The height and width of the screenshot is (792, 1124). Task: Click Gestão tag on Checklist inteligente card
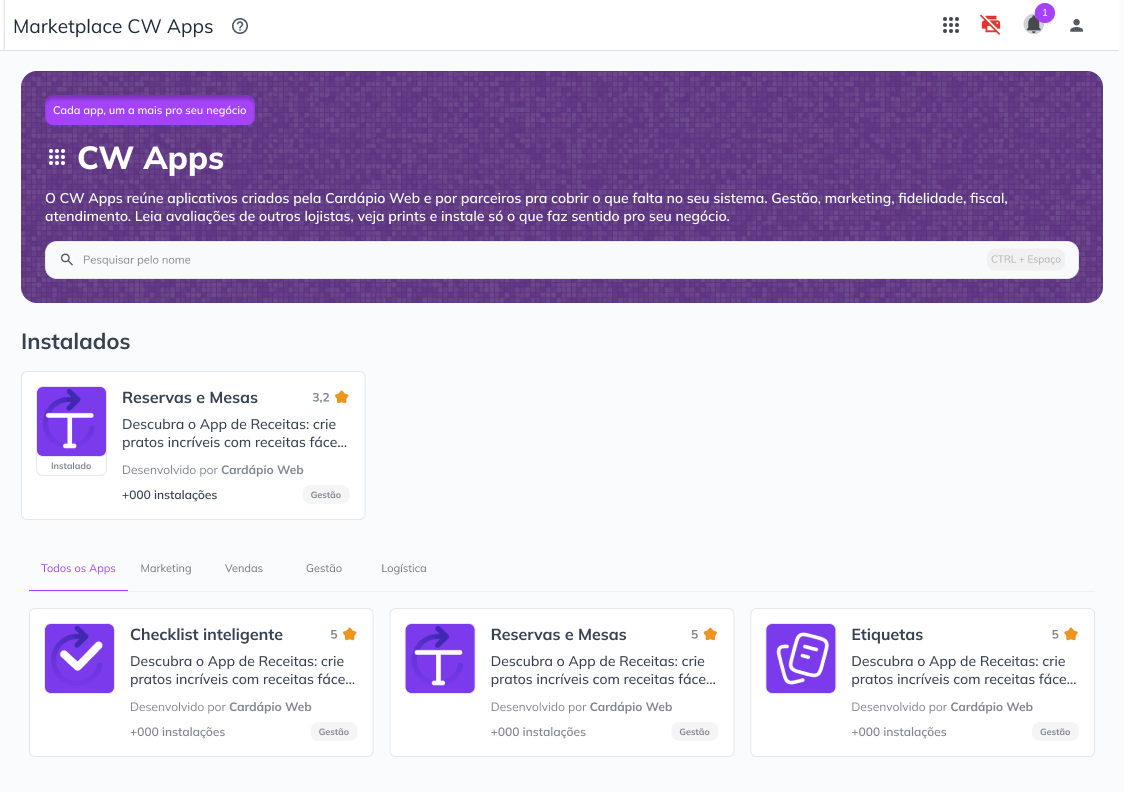click(x=334, y=732)
